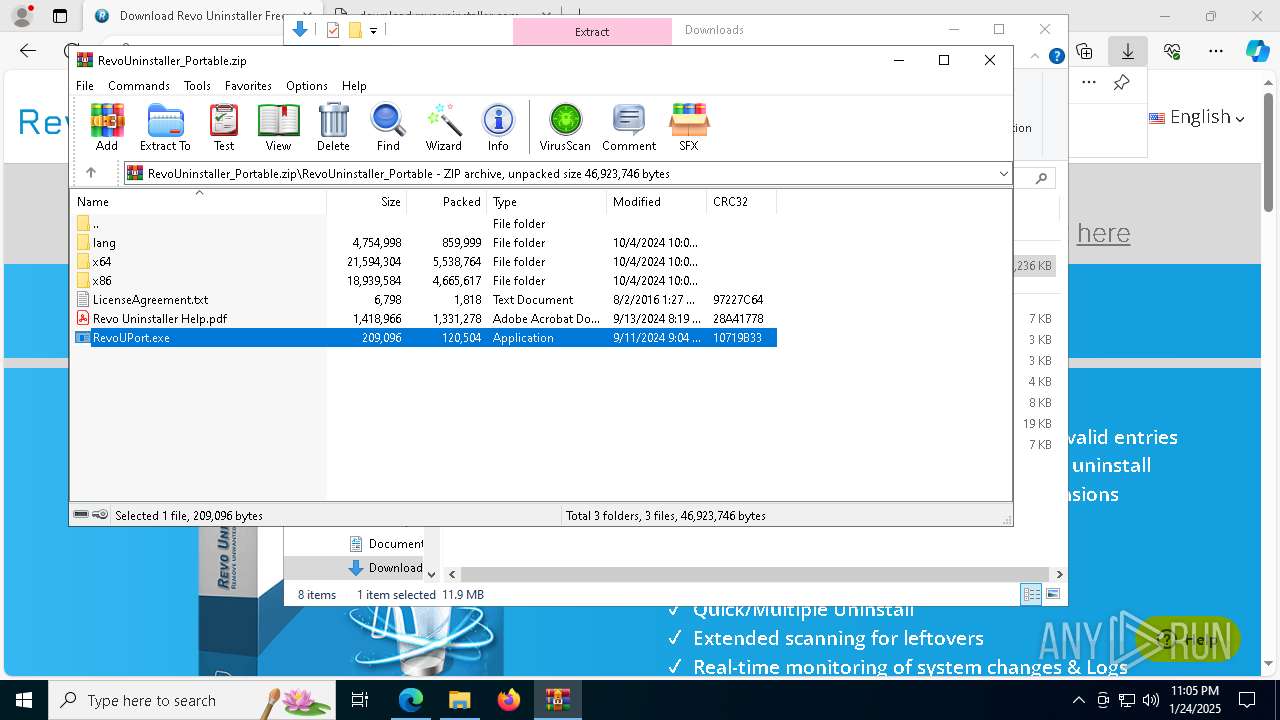1280x720 pixels.
Task: Sort the list by the Type column
Action: (546, 201)
